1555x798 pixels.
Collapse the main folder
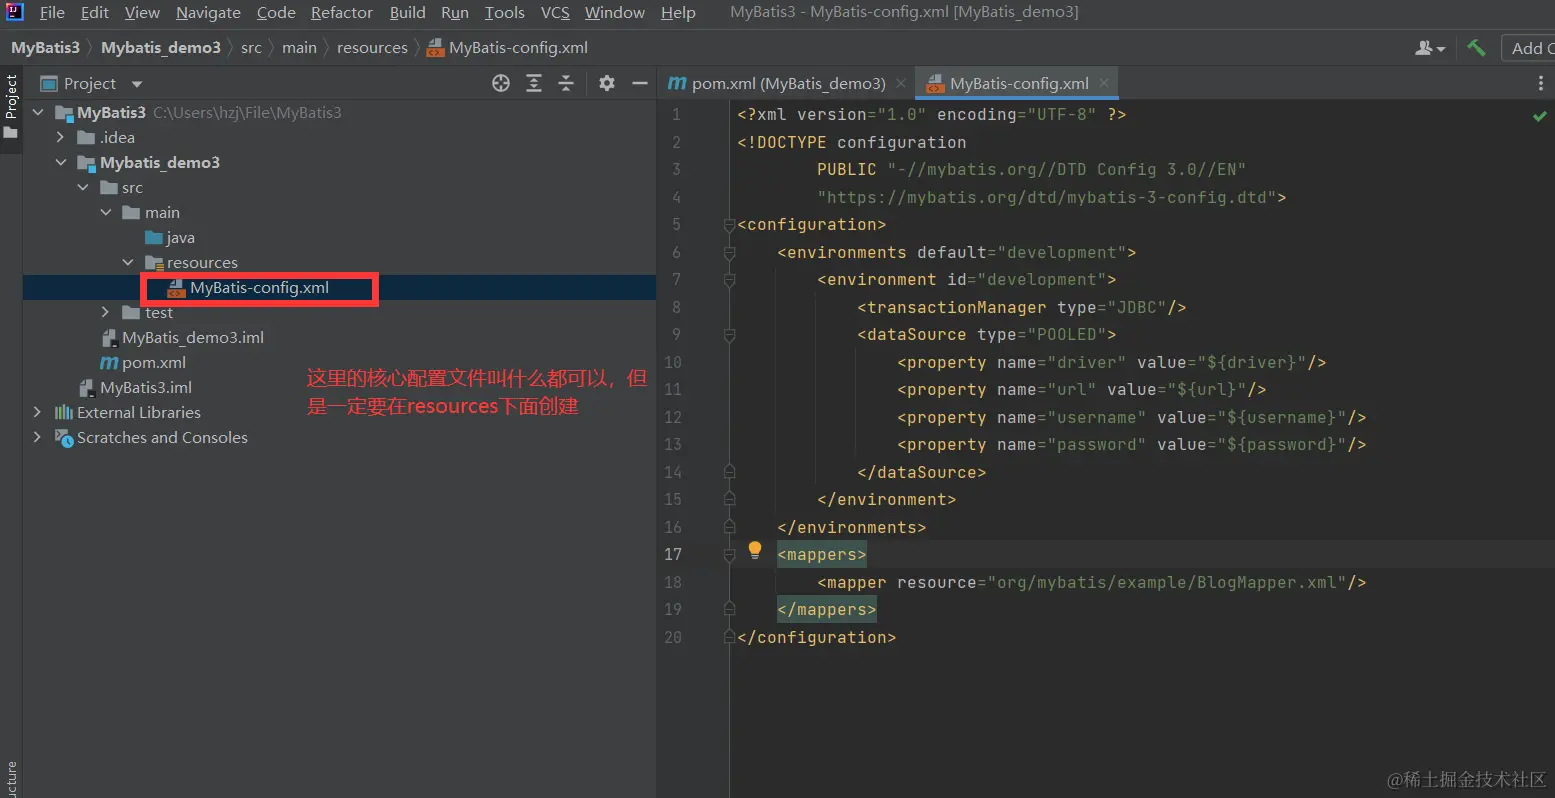pos(106,212)
